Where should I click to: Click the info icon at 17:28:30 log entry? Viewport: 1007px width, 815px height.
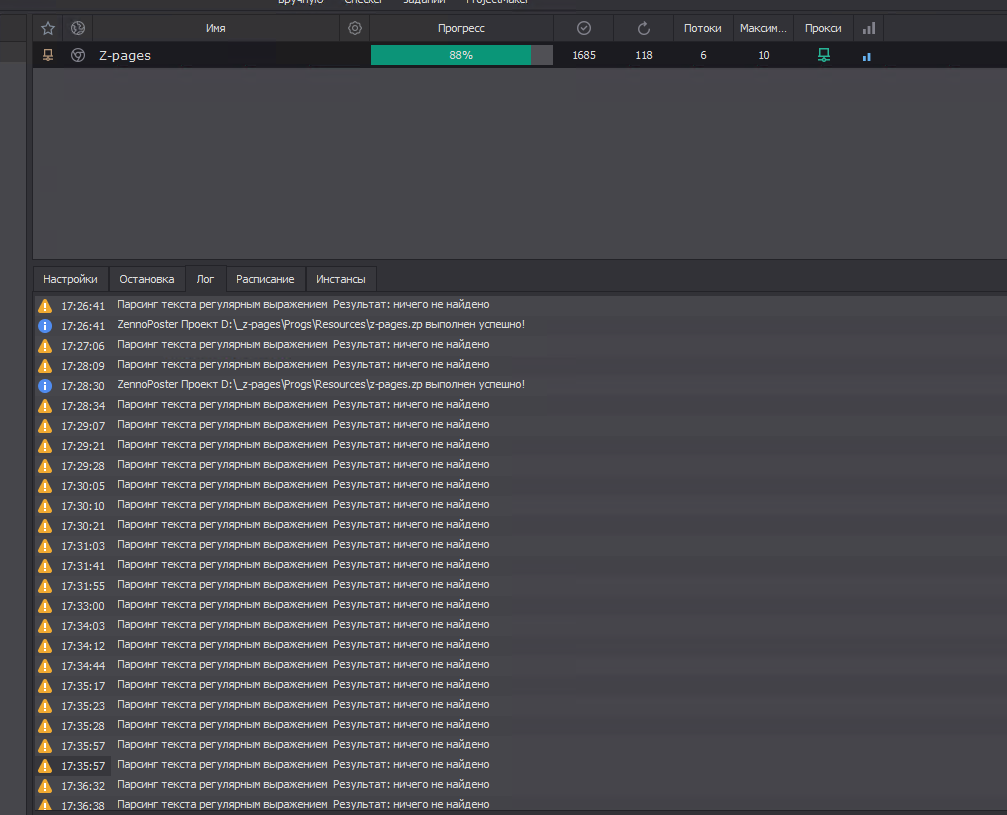(x=45, y=385)
